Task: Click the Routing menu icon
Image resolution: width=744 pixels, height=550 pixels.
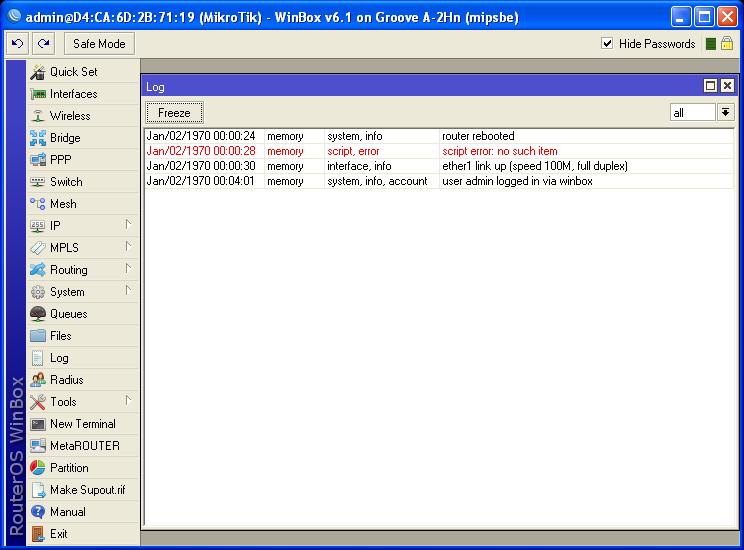Action: [38, 270]
